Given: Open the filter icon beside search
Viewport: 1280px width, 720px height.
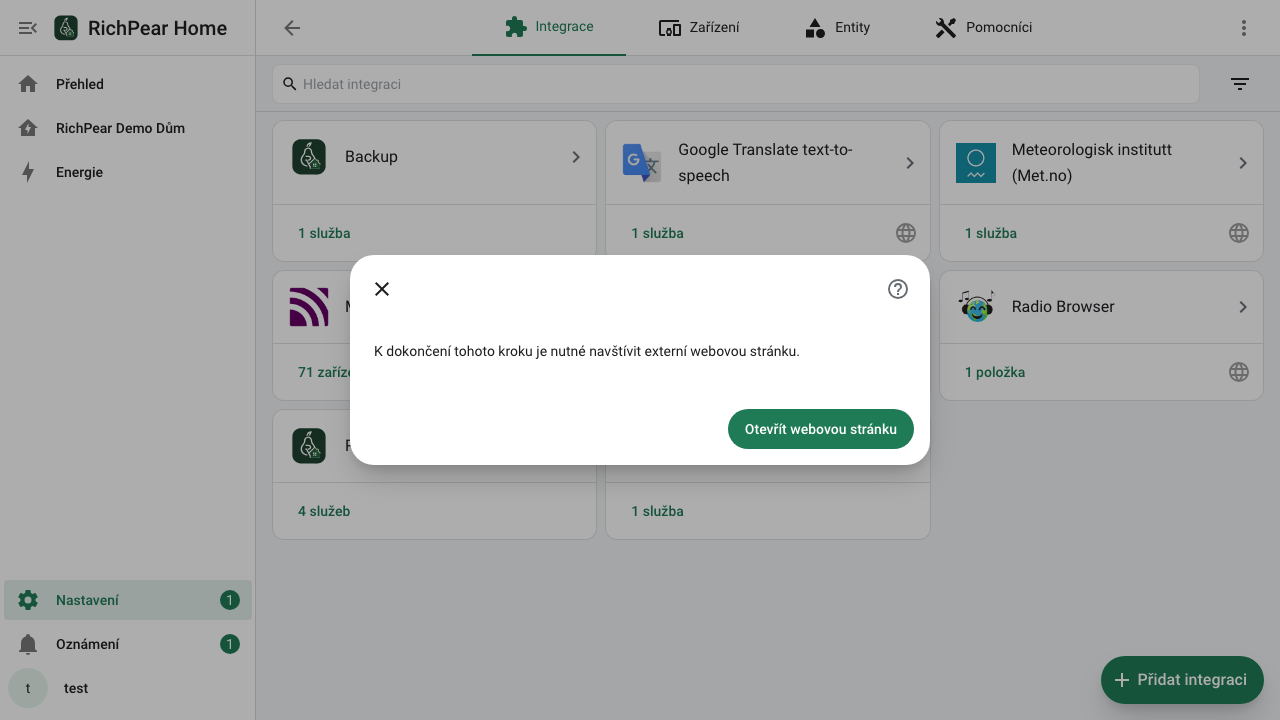Looking at the screenshot, I should (1240, 84).
